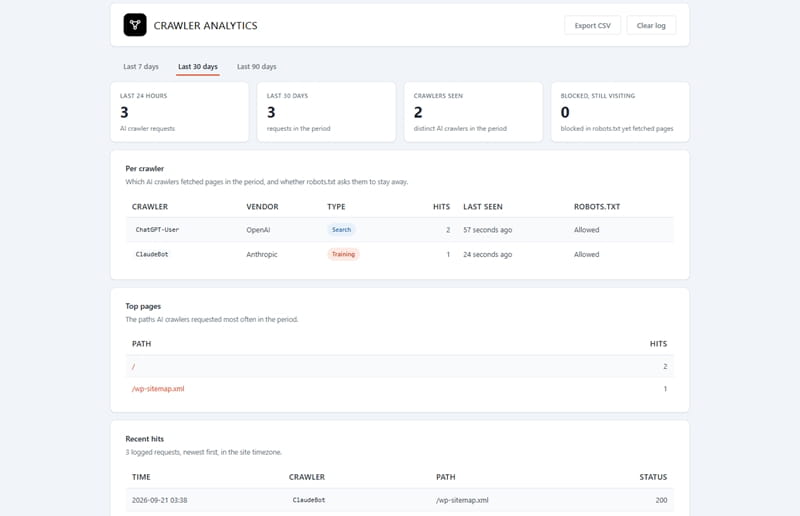Screen dimensions: 800x516
Task: Click the Blocked, Still Visiting card
Action: pyautogui.click(x=620, y=112)
